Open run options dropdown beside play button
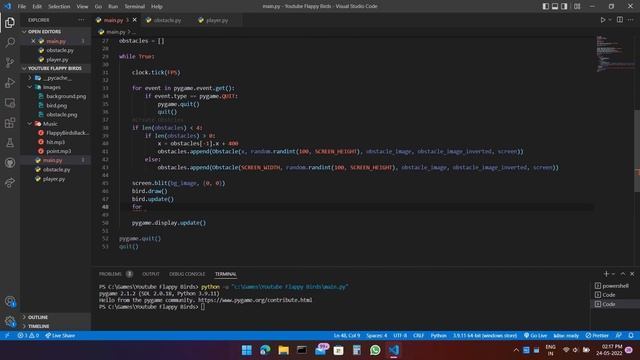Image resolution: width=640 pixels, height=360 pixels. [x=610, y=20]
